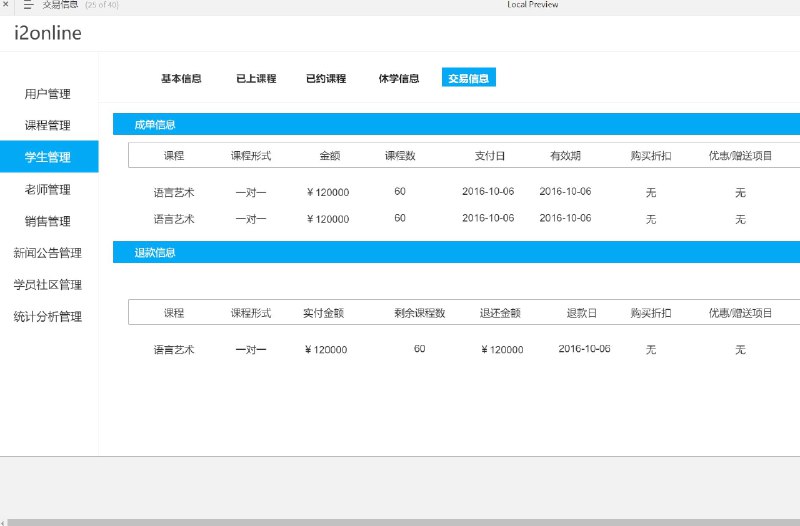The width and height of the screenshot is (800, 526).
Task: Switch to the 休学信息 tab
Action: point(398,79)
